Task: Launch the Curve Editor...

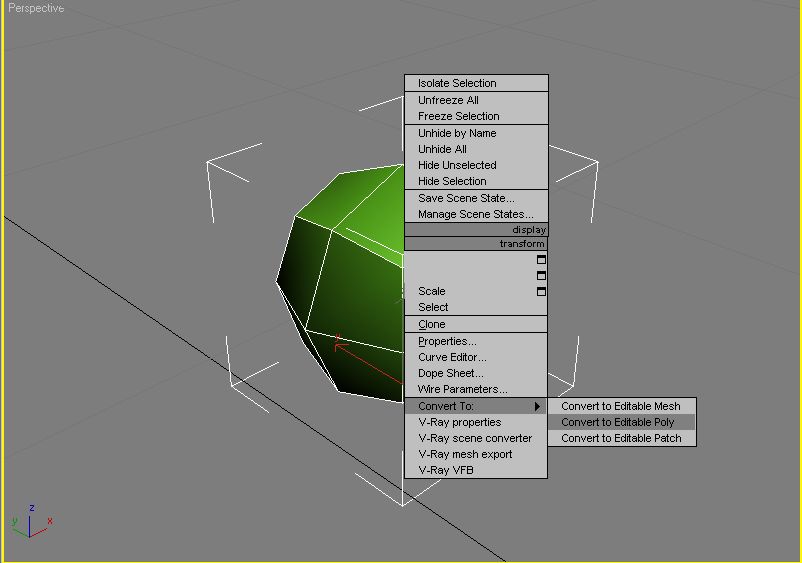Action: [476, 357]
